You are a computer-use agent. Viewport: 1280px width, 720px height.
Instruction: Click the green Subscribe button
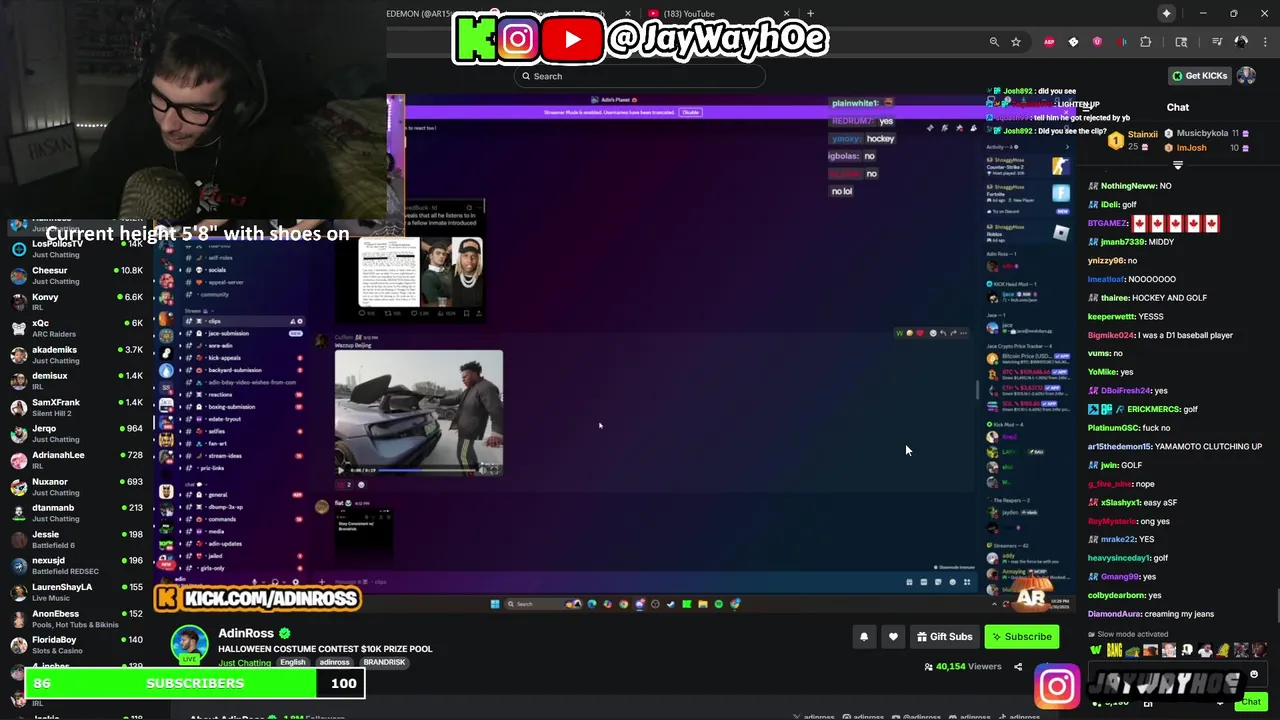pyautogui.click(x=1021, y=637)
